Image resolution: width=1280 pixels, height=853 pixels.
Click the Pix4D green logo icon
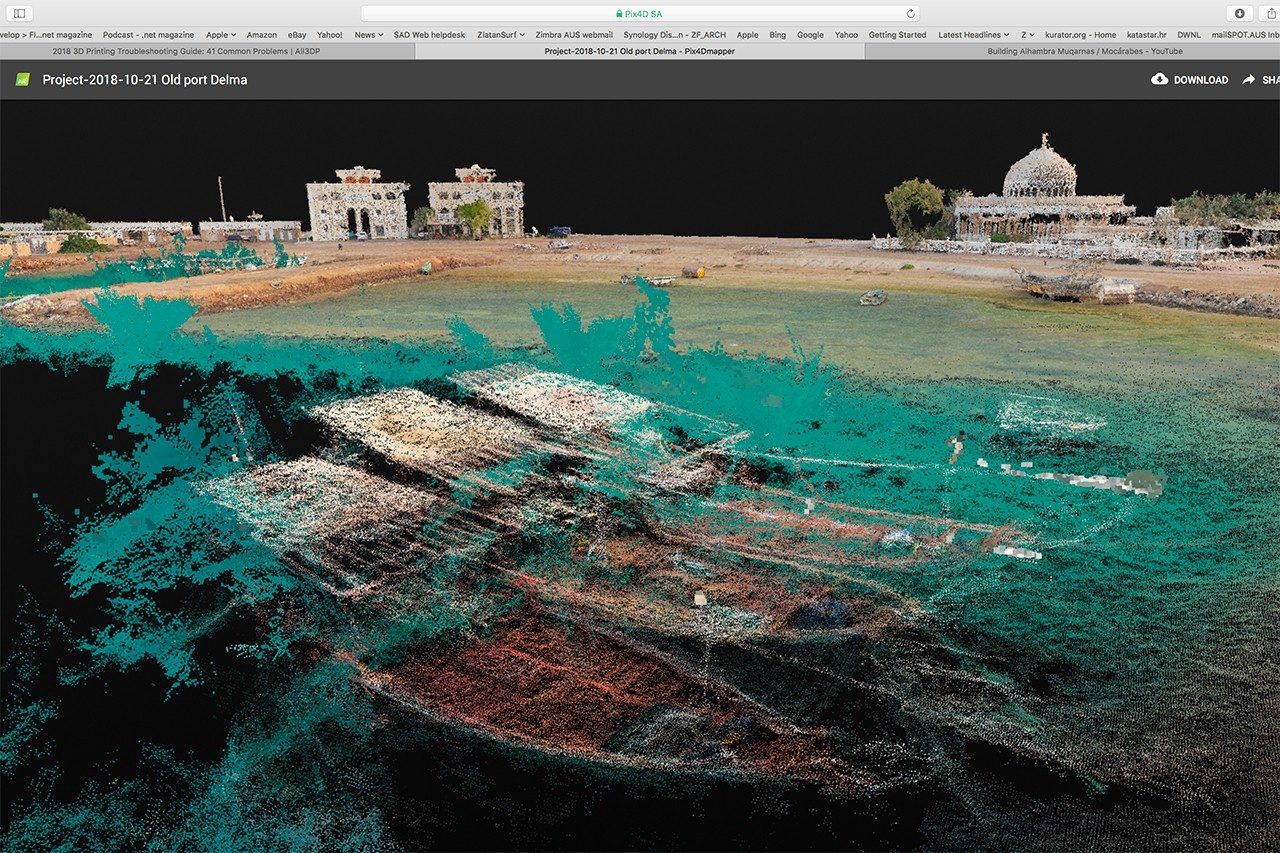point(22,80)
